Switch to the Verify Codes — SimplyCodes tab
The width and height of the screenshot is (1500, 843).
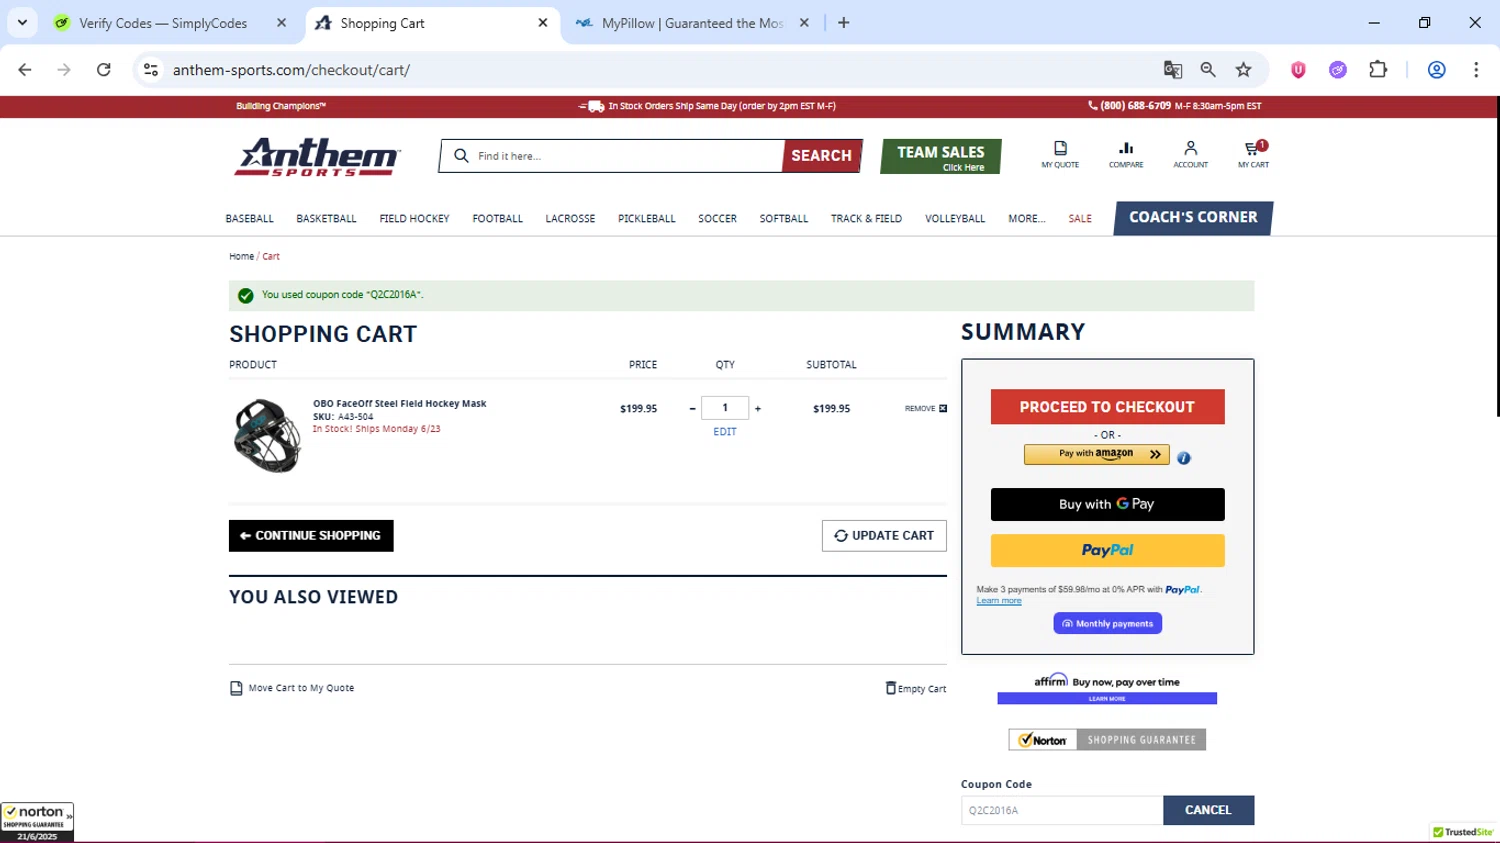[x=171, y=23]
